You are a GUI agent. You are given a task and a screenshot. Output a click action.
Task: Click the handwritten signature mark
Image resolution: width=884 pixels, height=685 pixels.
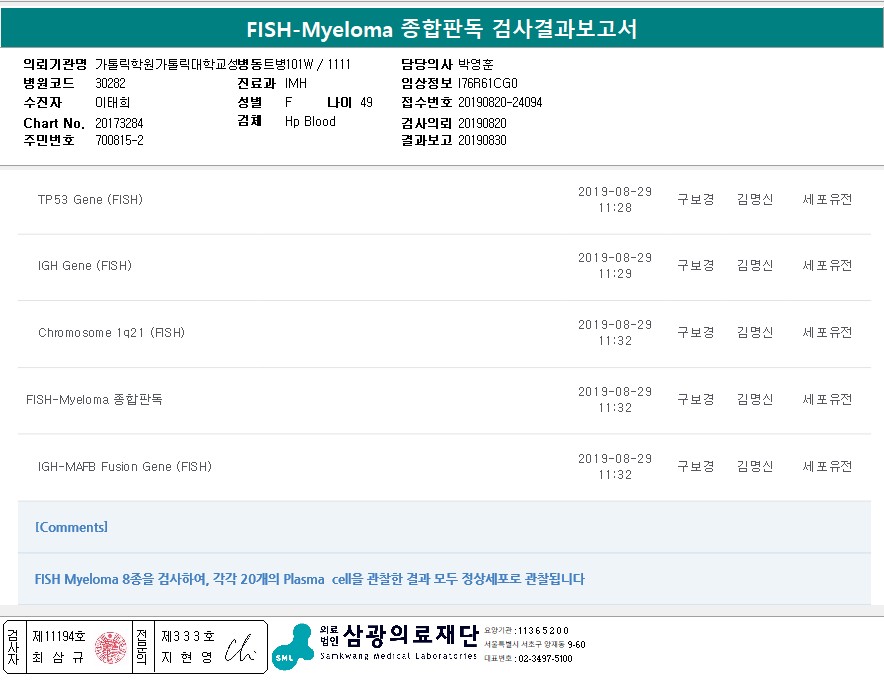point(240,647)
